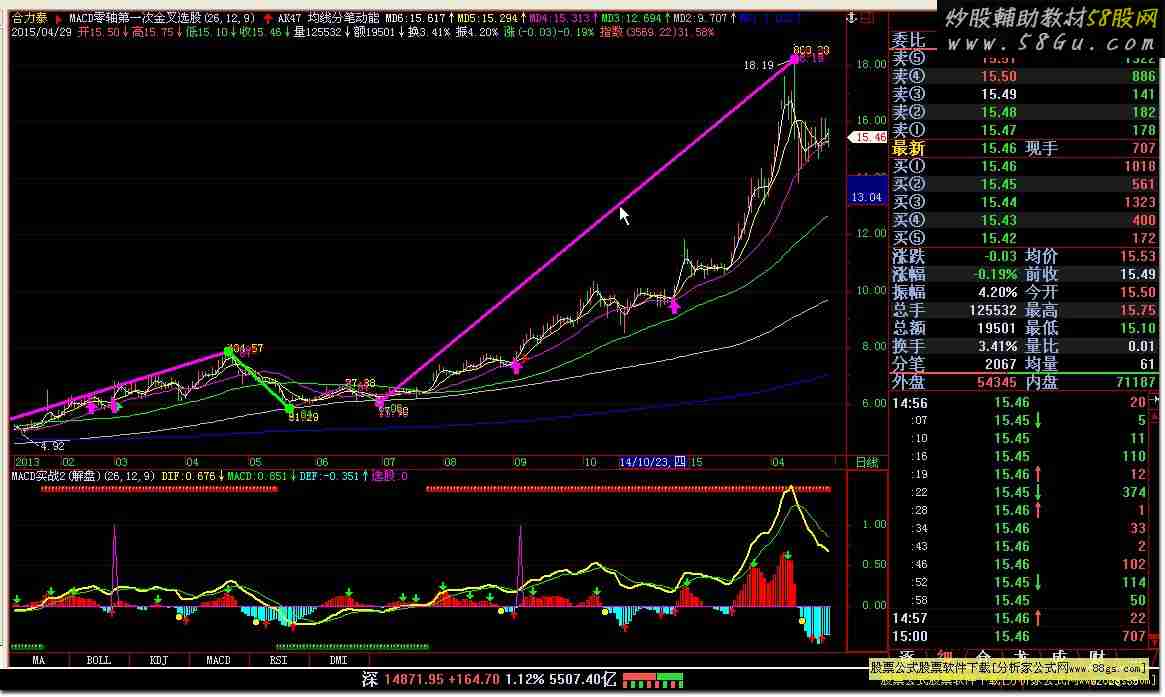Click the MACD零轴第一次金叉选股 indicator title
The width and height of the screenshot is (1165, 697).
pos(162,18)
